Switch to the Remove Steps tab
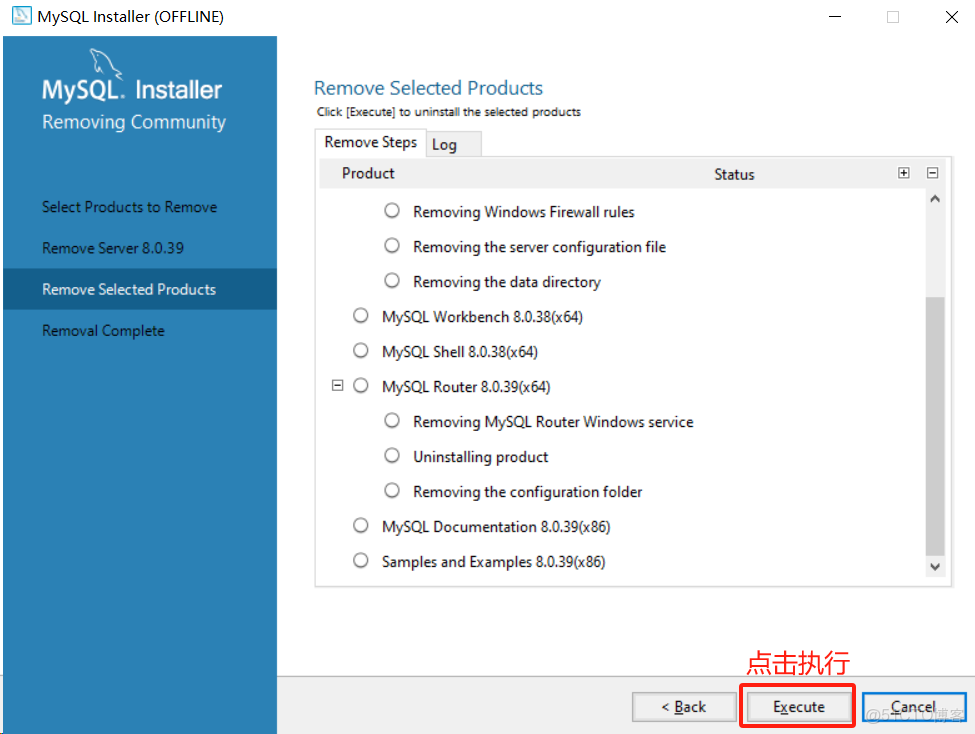This screenshot has width=975, height=734. [370, 142]
